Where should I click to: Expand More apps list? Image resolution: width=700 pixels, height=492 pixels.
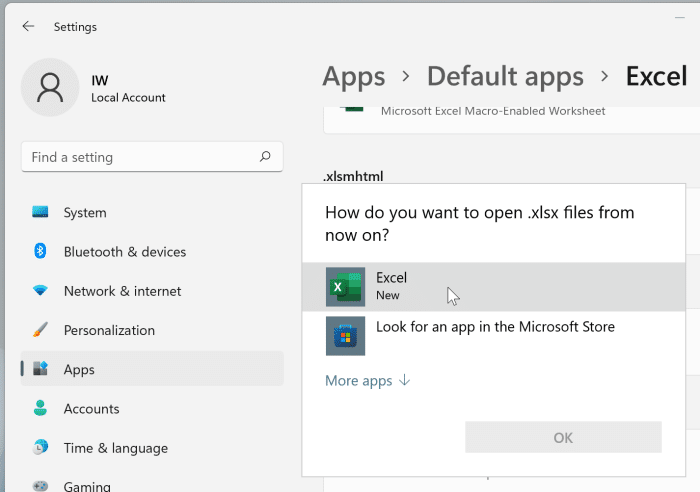[x=367, y=380]
